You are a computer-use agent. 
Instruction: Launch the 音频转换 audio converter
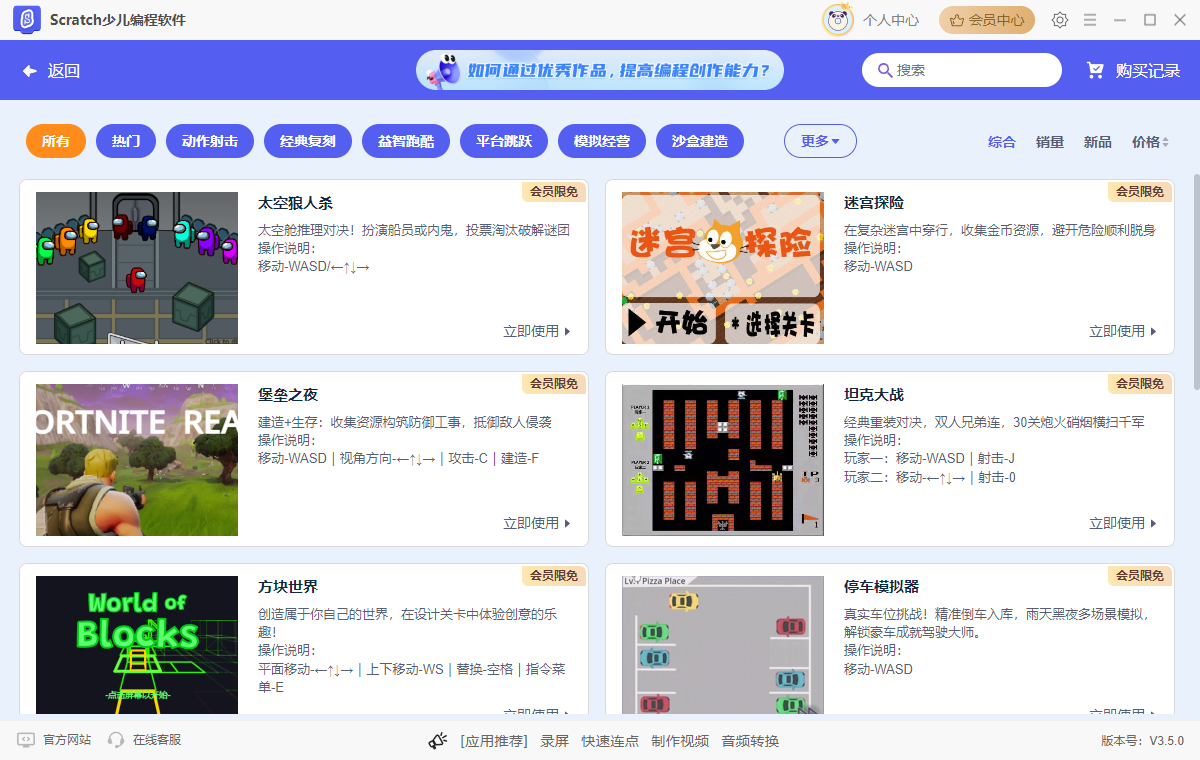pos(752,741)
